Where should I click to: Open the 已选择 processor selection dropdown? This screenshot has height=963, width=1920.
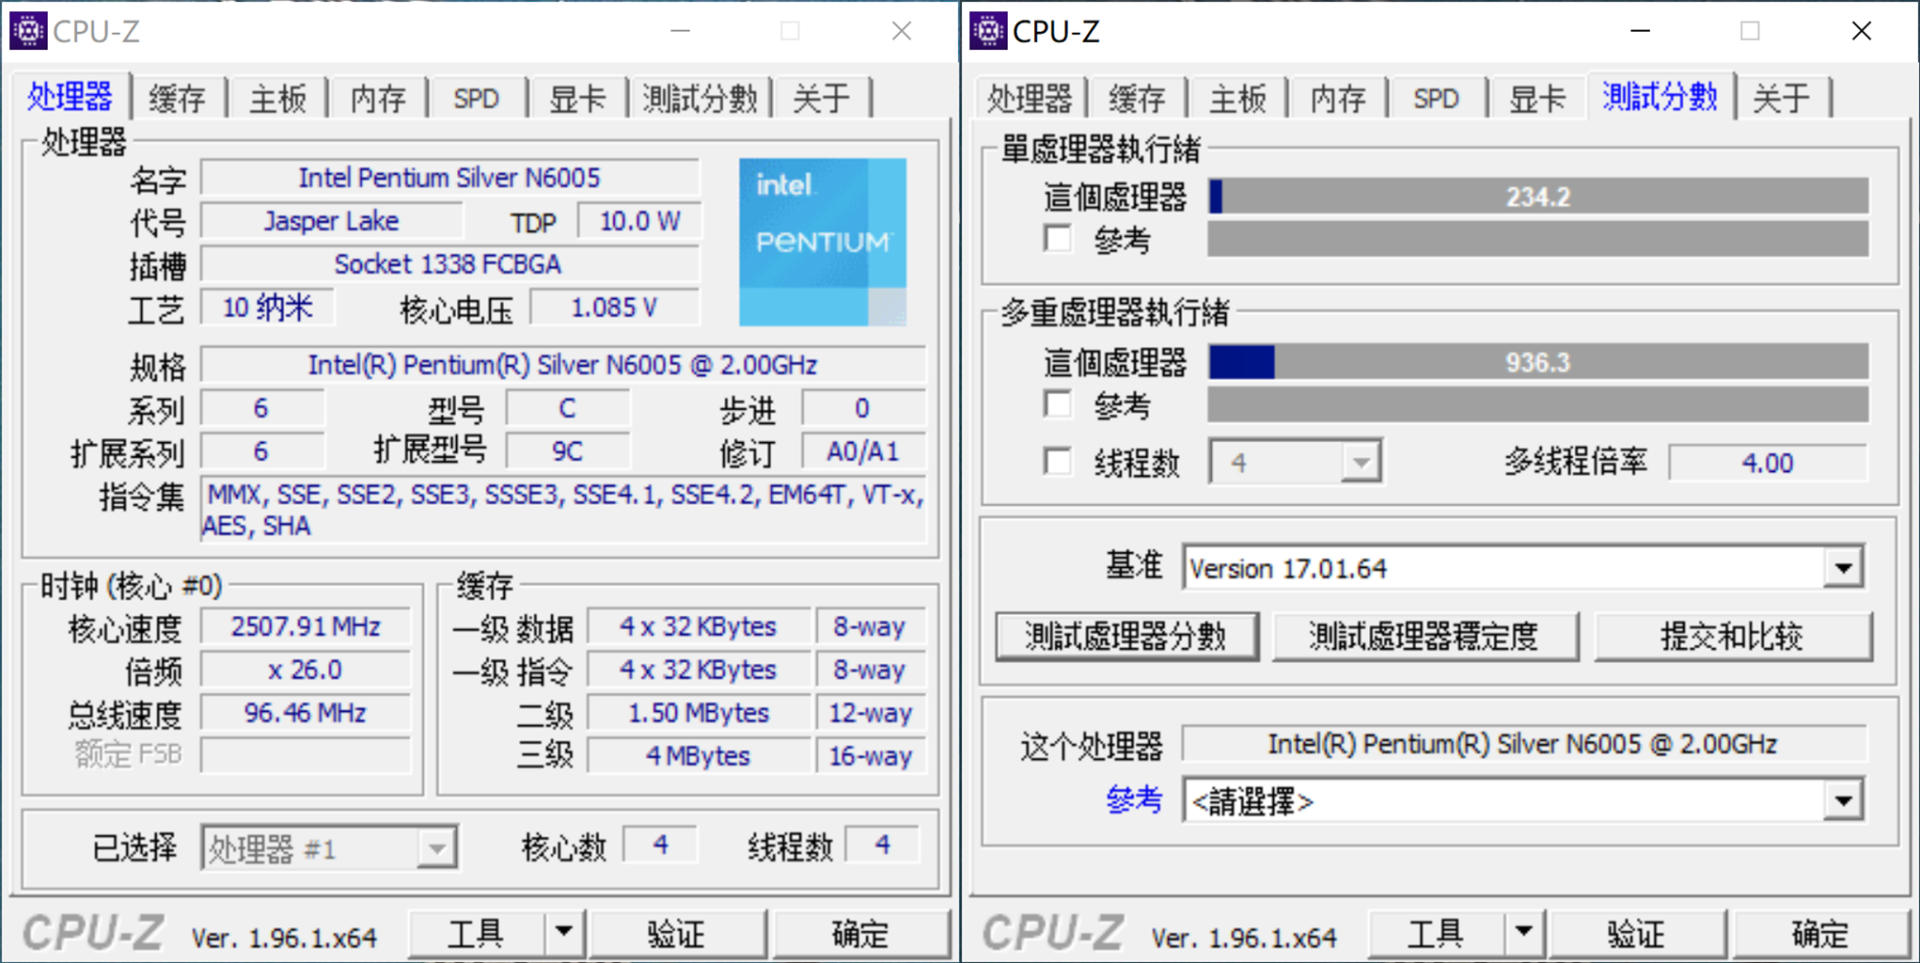[x=437, y=847]
